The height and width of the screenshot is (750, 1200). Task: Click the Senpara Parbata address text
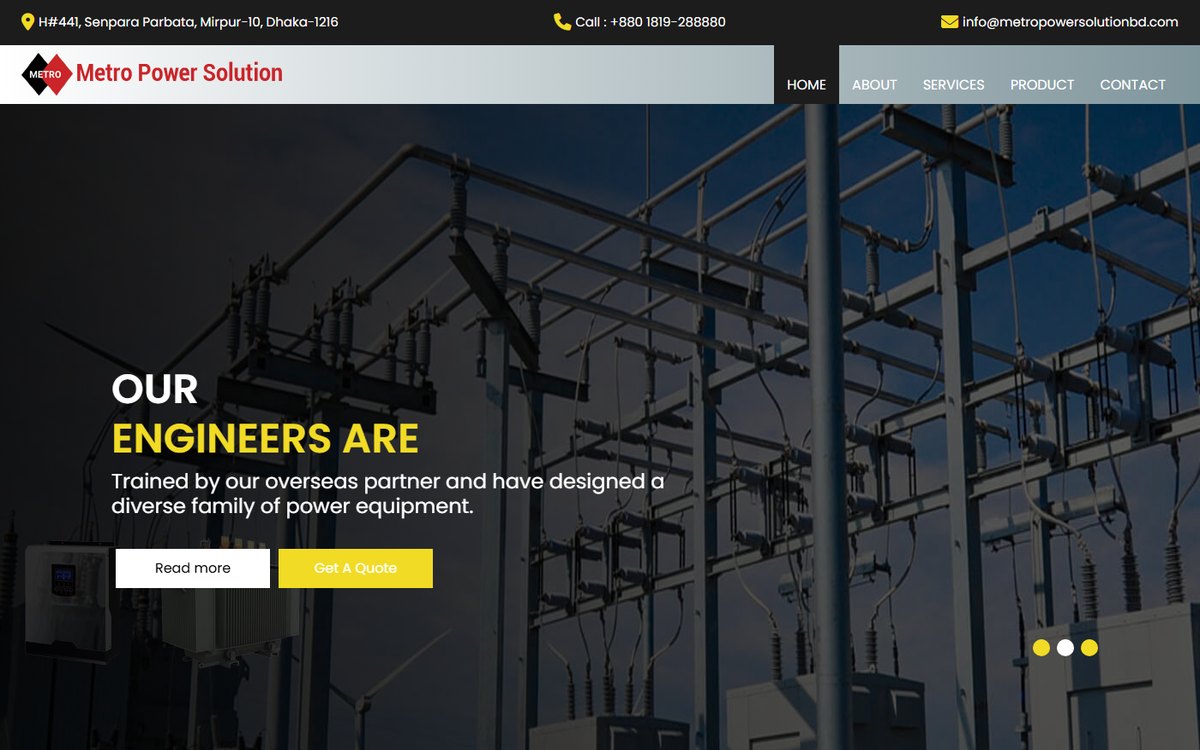pos(188,22)
